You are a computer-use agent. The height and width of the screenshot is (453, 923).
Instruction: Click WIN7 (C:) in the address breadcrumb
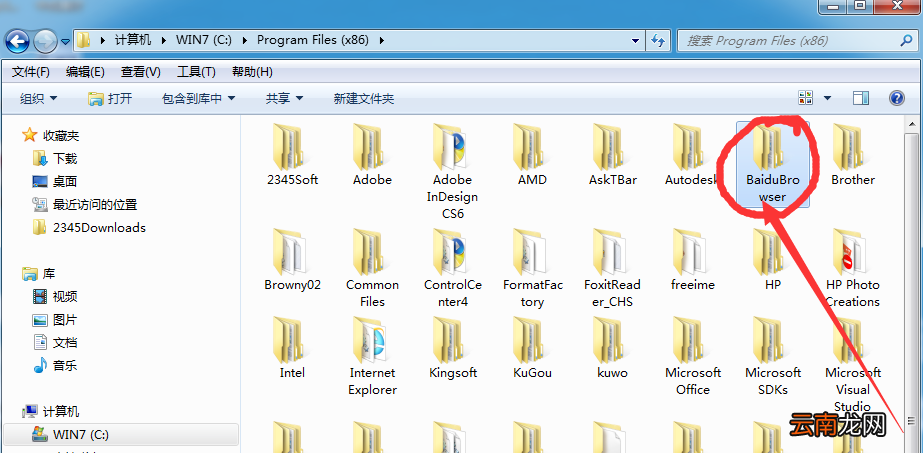[204, 40]
